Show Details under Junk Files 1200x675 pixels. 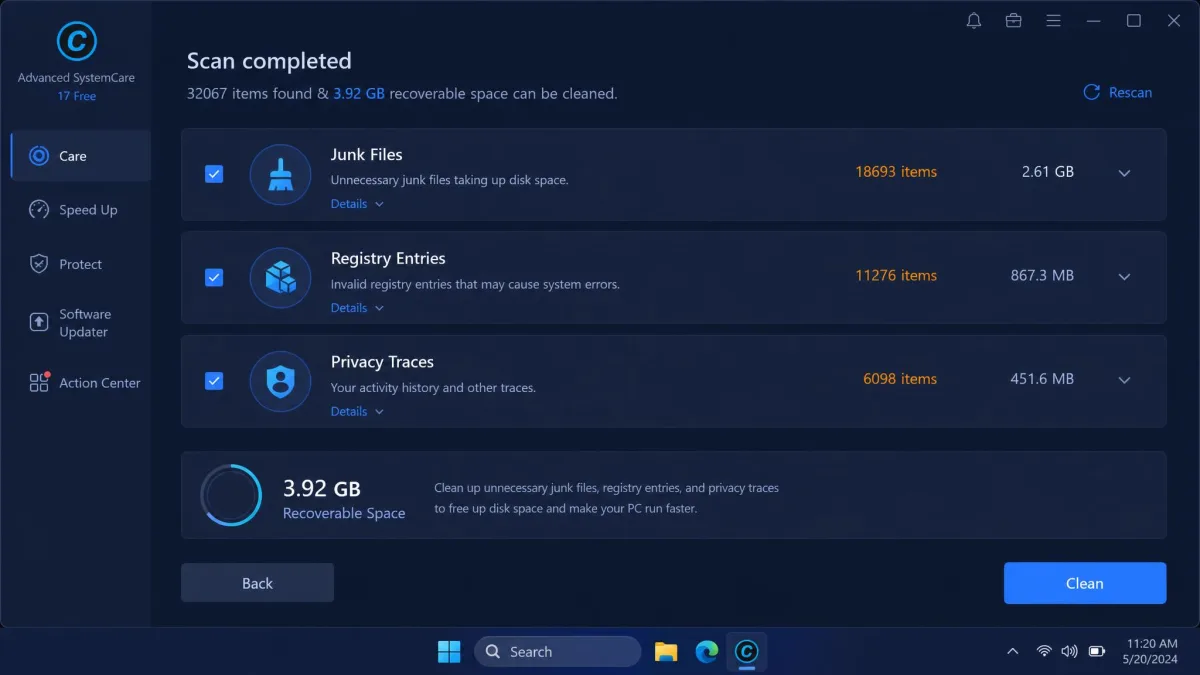[357, 204]
